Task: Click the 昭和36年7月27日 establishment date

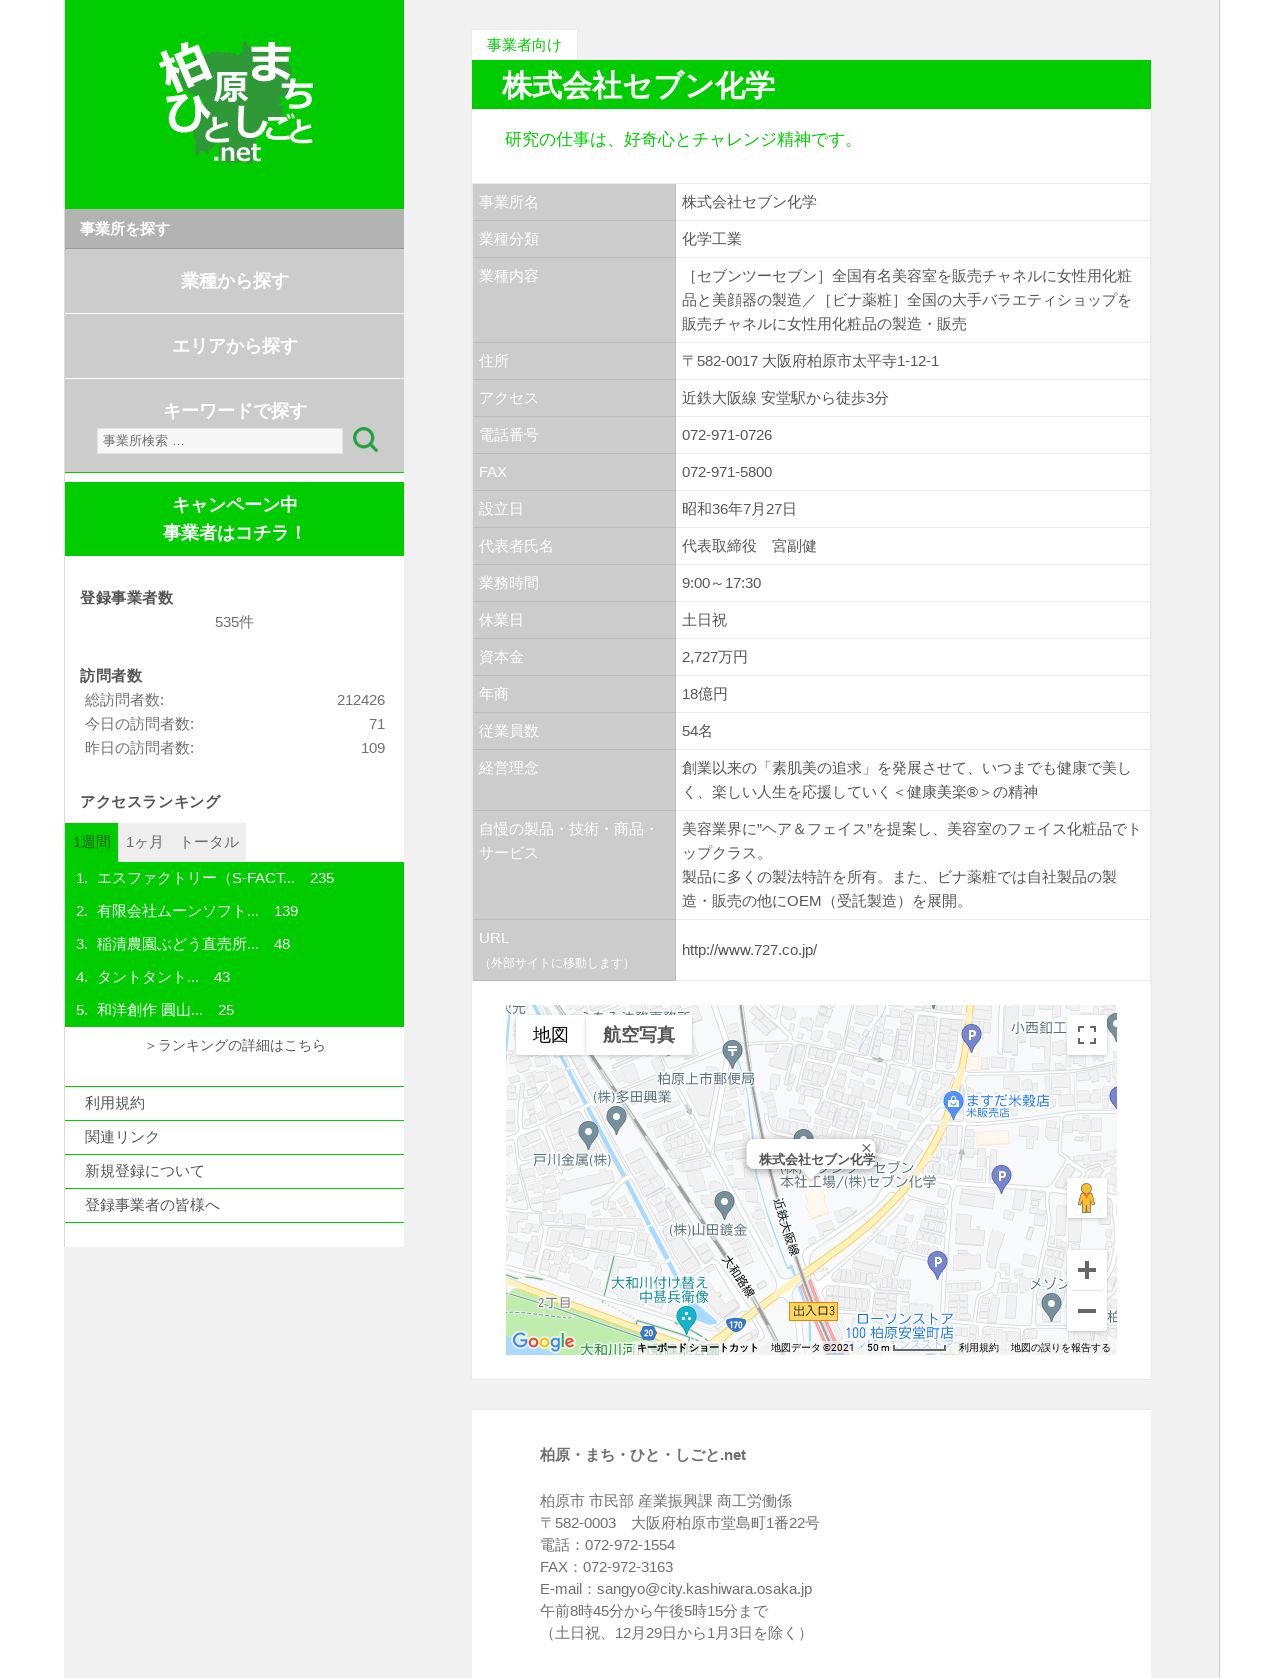Action: coord(739,509)
